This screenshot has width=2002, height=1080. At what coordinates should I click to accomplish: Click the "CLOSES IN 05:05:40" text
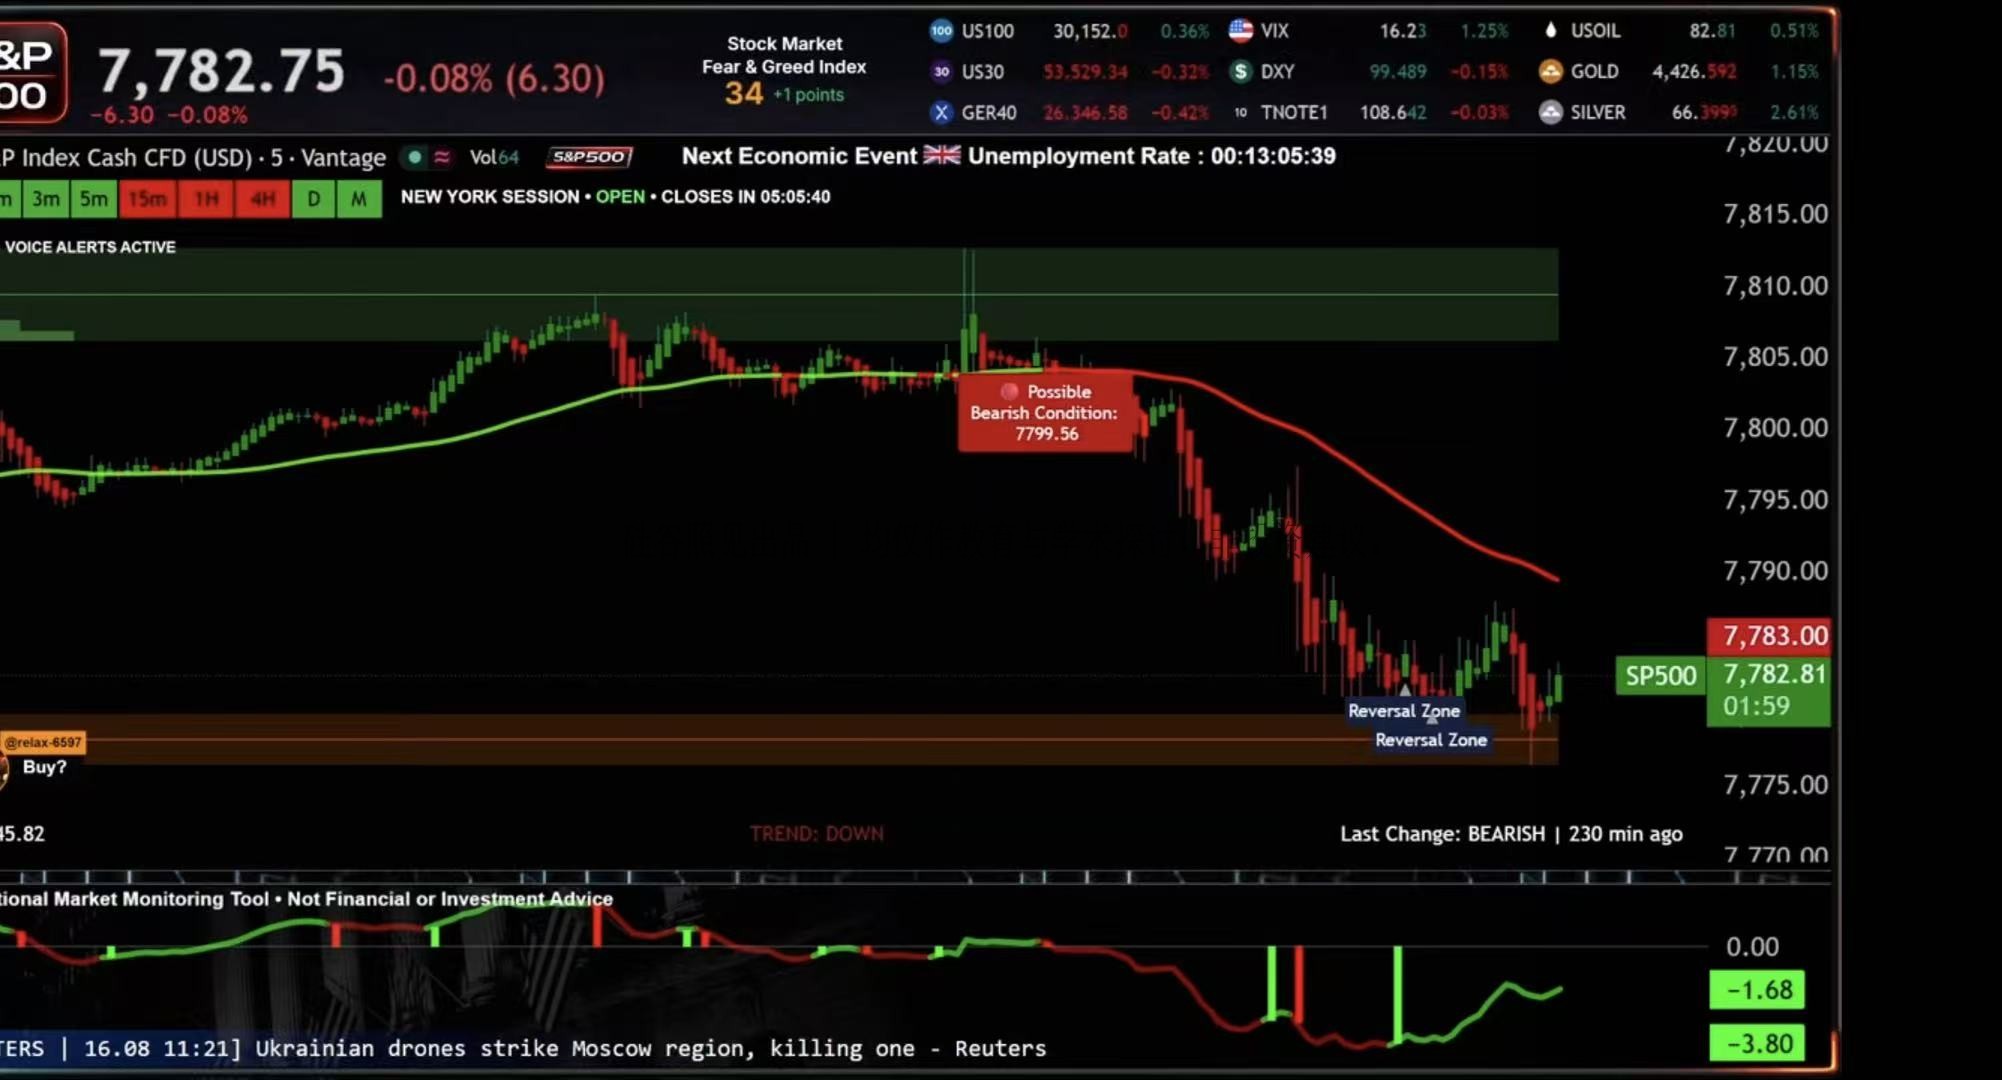tap(745, 197)
